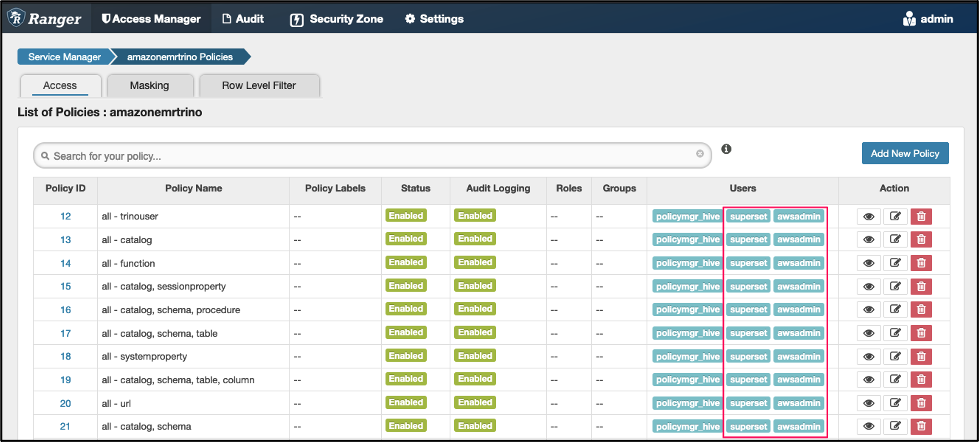
Task: Delete policy 16 catalog, schema, procedure
Action: 921,309
